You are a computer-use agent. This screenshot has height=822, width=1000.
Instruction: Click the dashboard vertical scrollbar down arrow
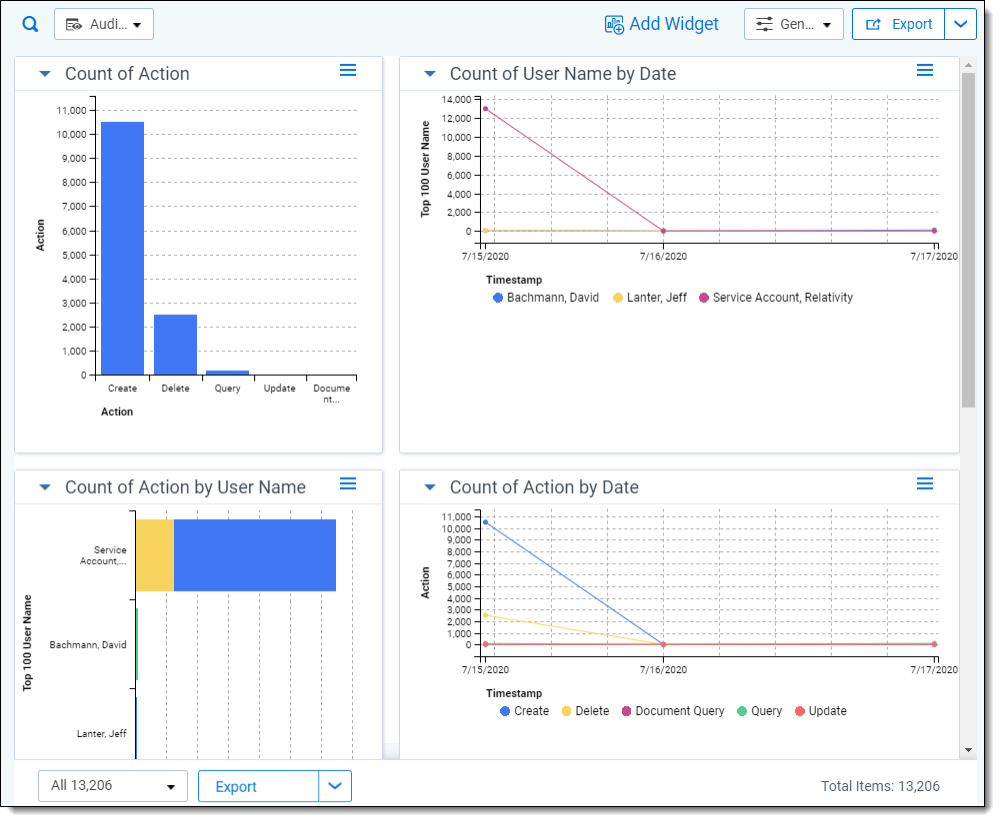(968, 750)
